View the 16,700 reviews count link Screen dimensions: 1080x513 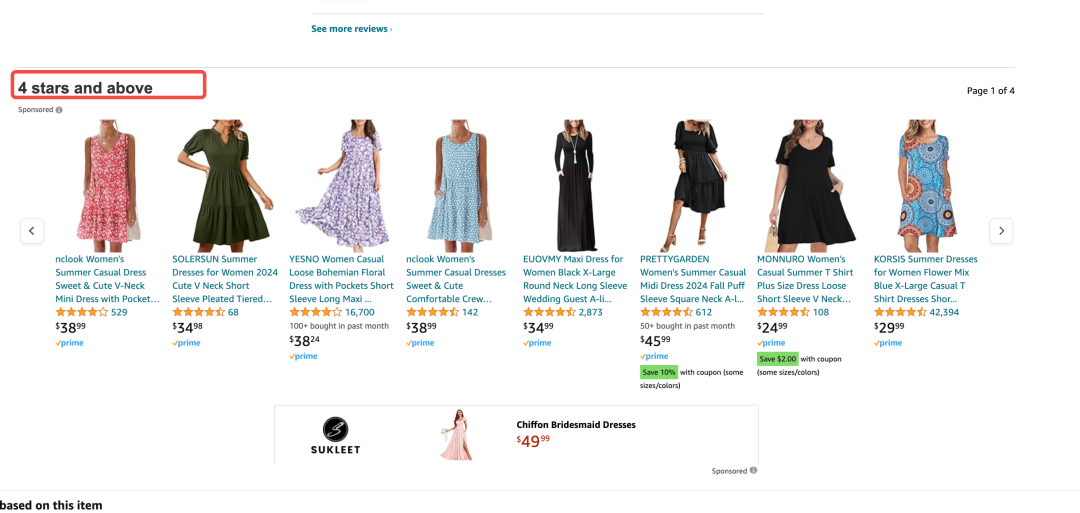[360, 312]
